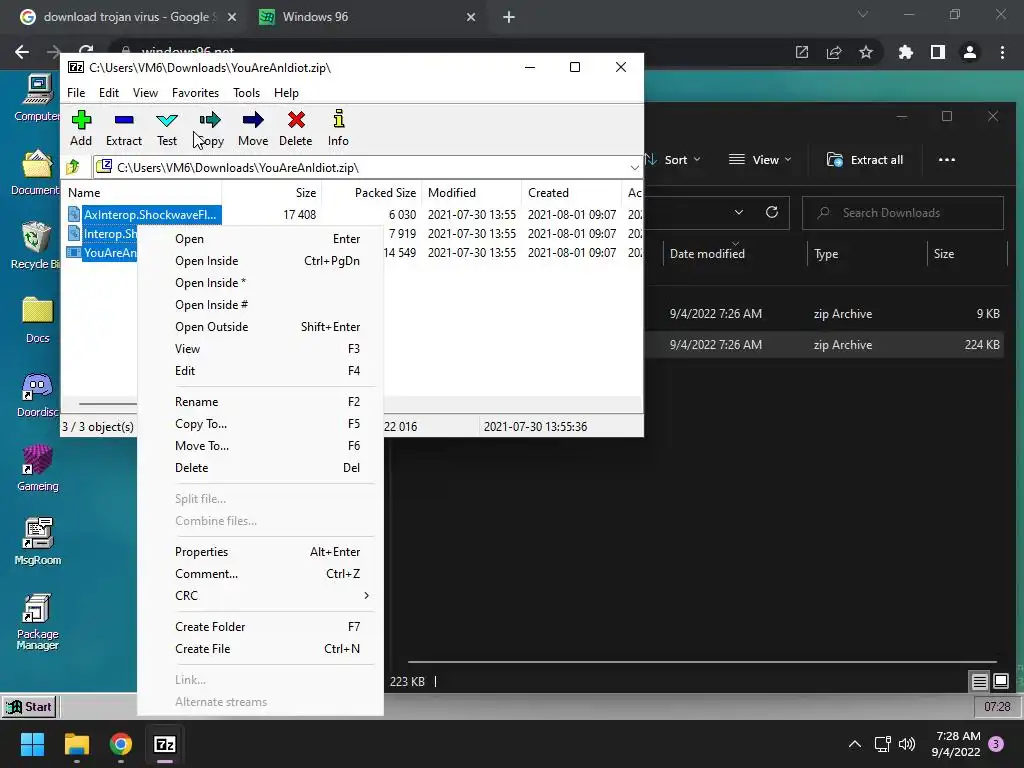
Task: Click the Type column header in Explorer
Action: [826, 253]
